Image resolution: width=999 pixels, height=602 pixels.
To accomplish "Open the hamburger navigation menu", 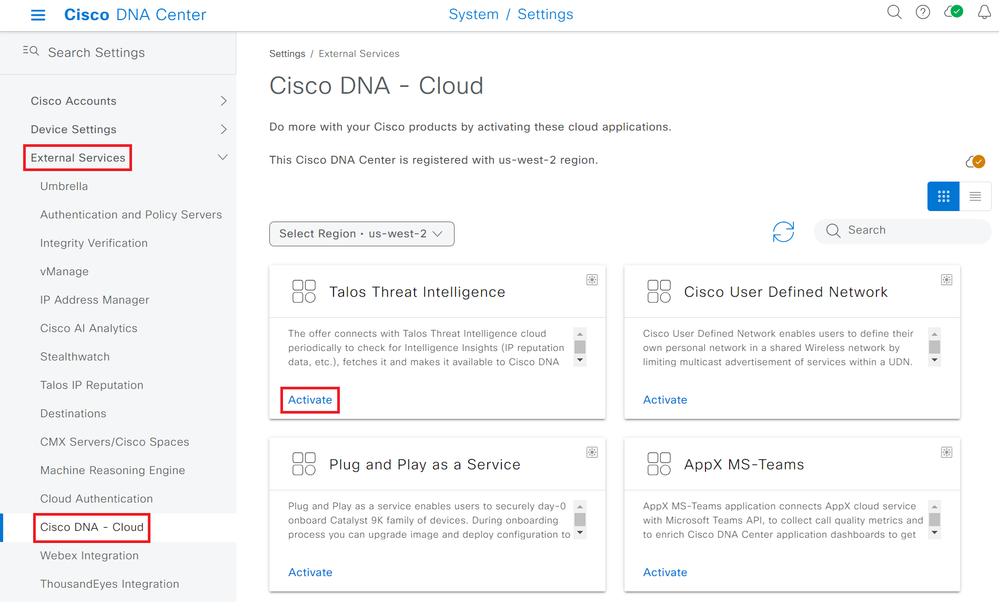I will pos(38,15).
